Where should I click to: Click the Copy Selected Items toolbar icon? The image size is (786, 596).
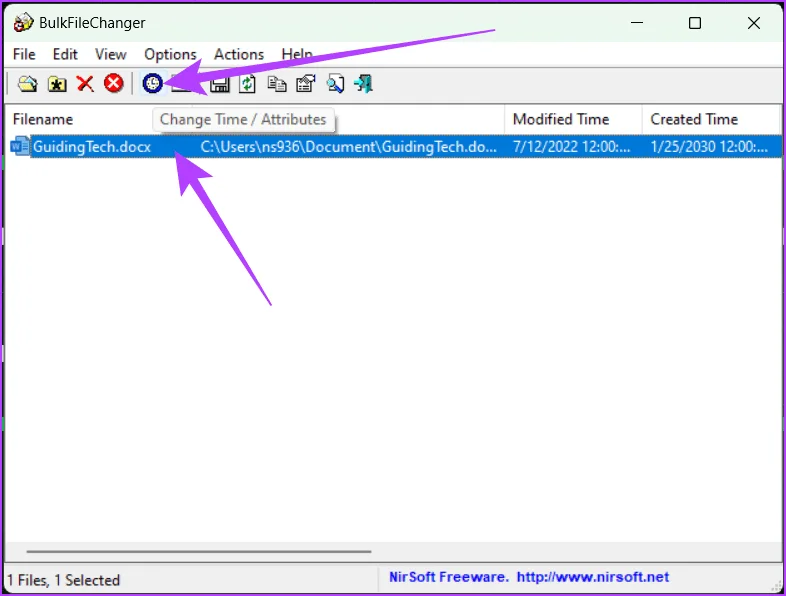click(277, 83)
